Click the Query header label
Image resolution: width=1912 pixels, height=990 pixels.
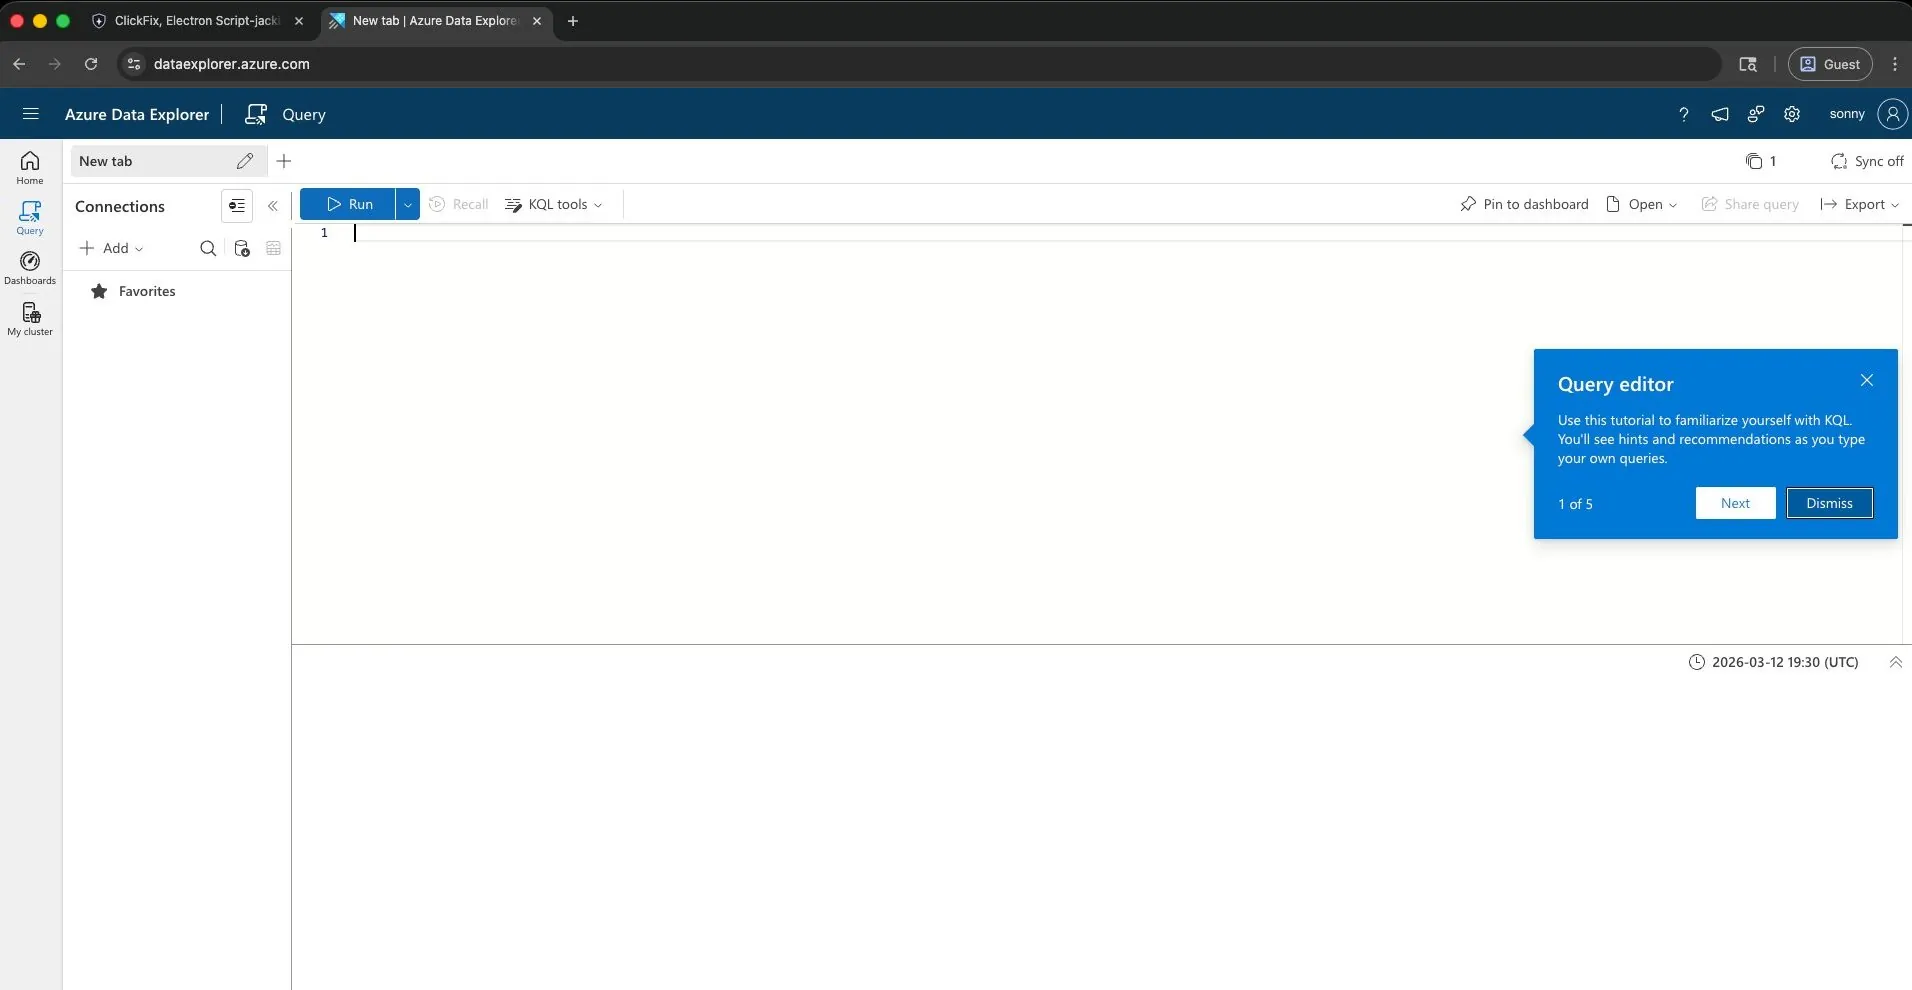point(304,114)
